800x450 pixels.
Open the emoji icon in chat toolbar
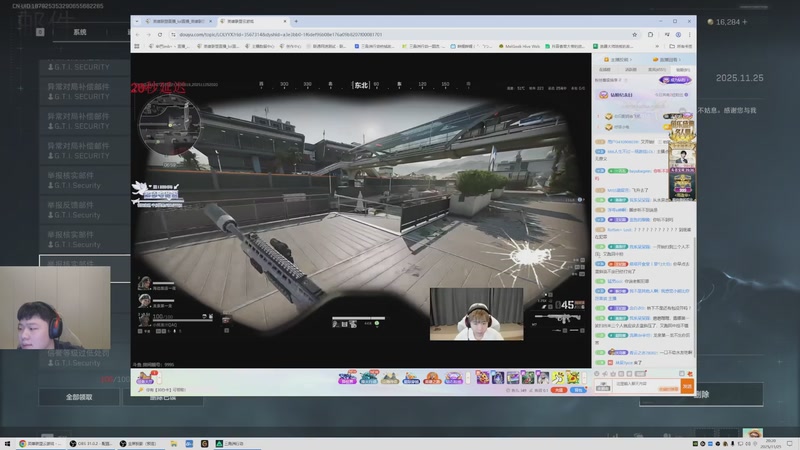click(x=597, y=373)
